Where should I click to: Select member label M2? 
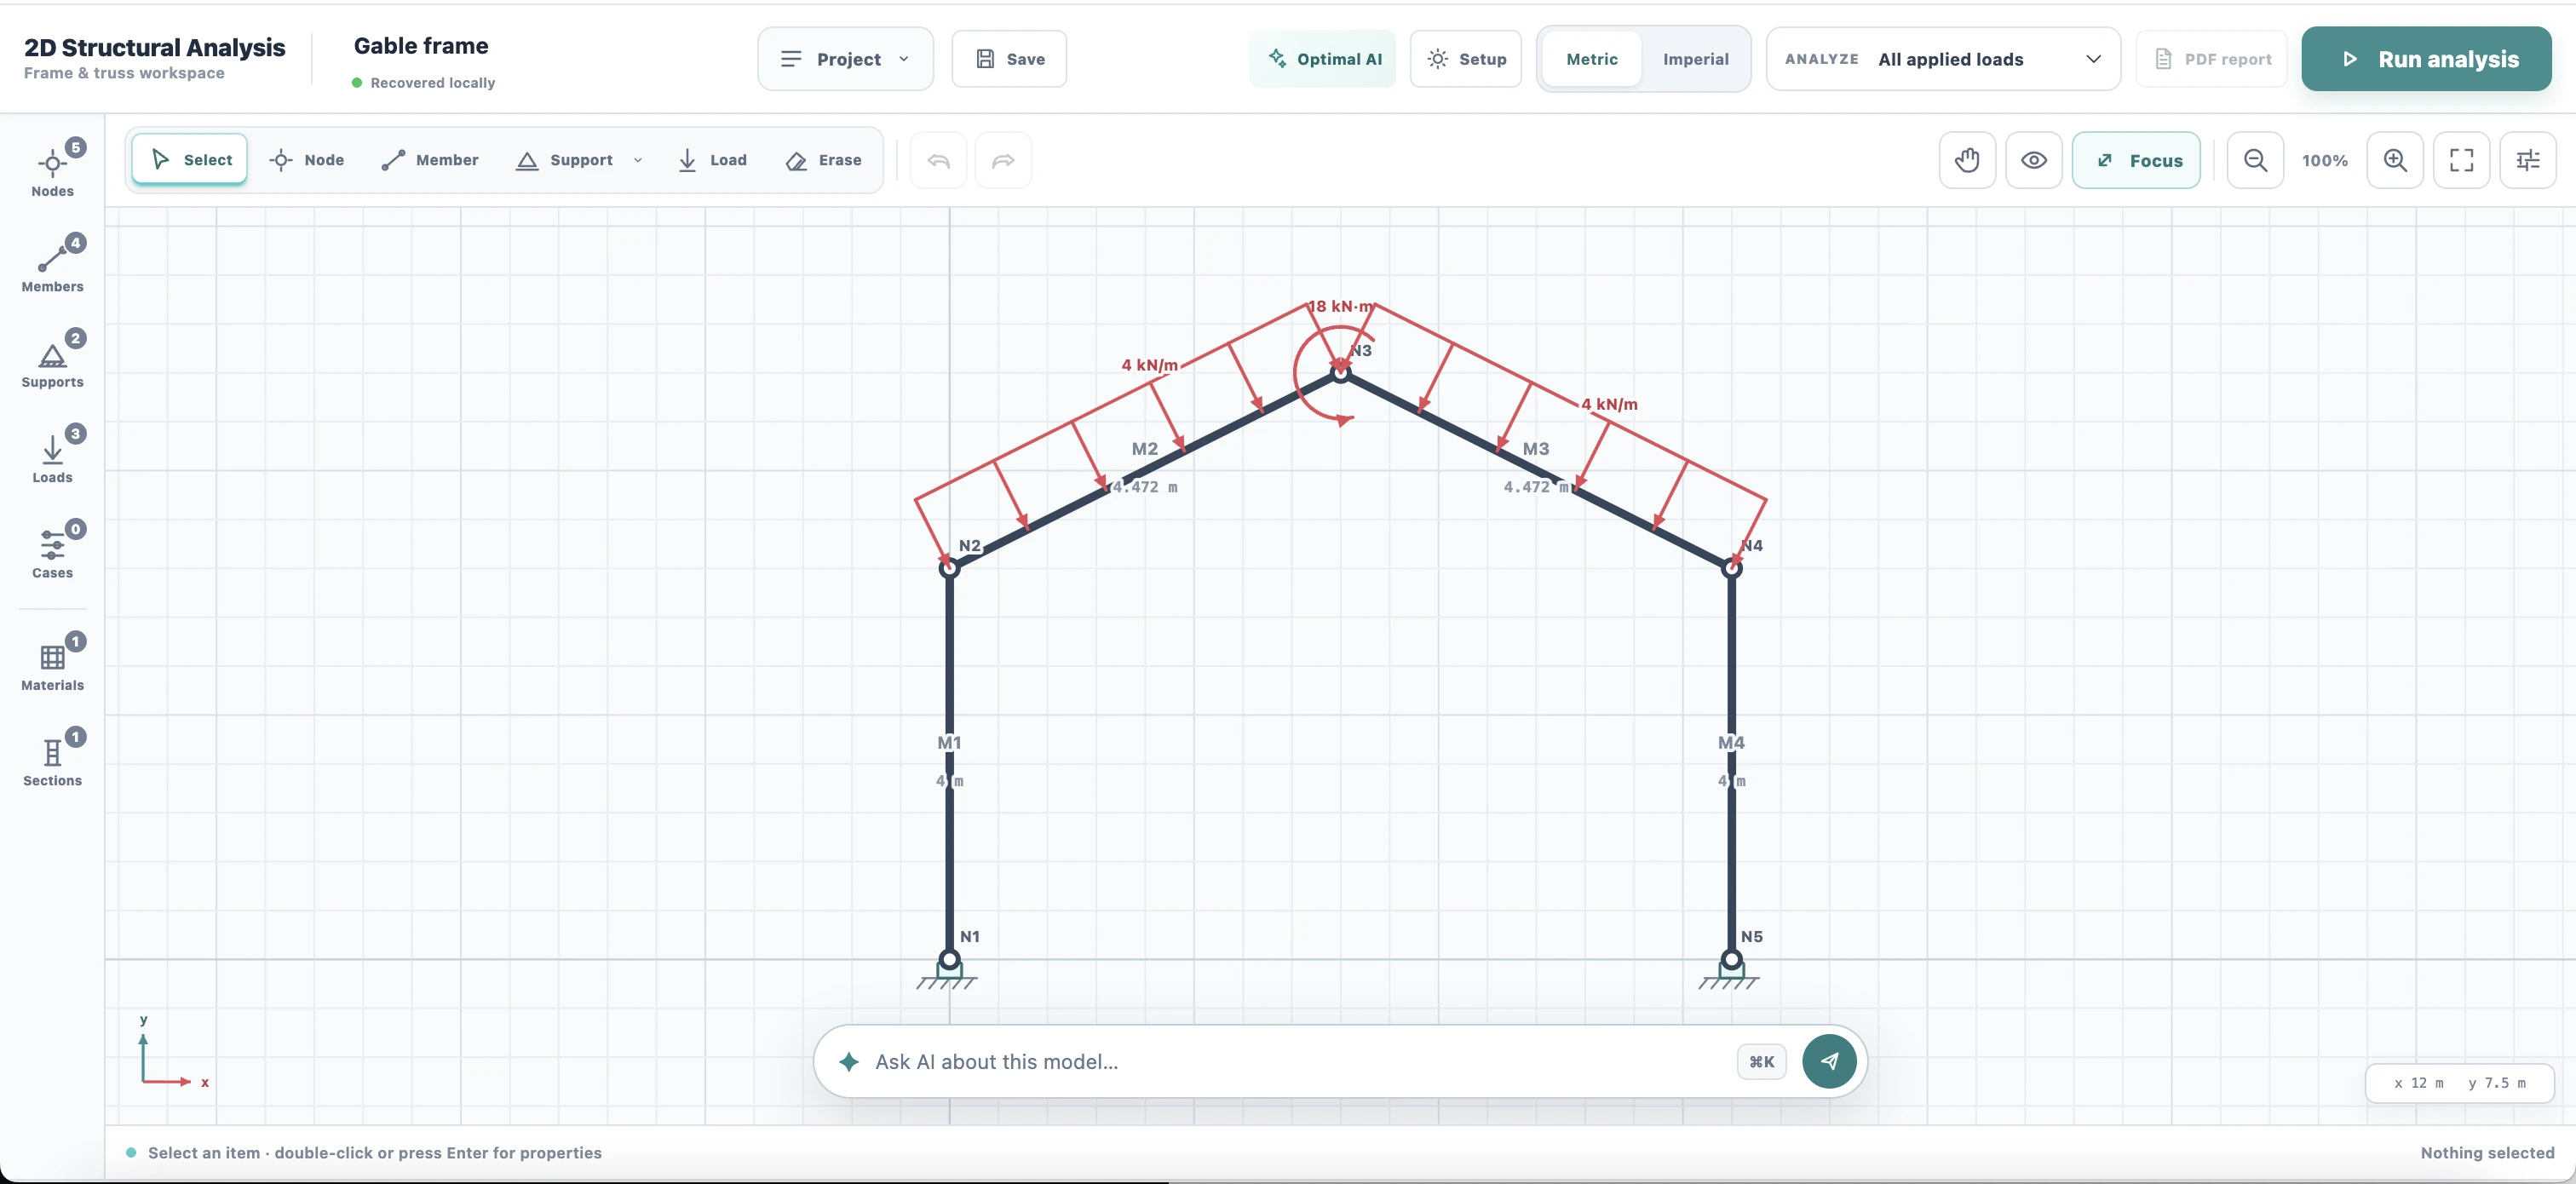(x=1145, y=449)
